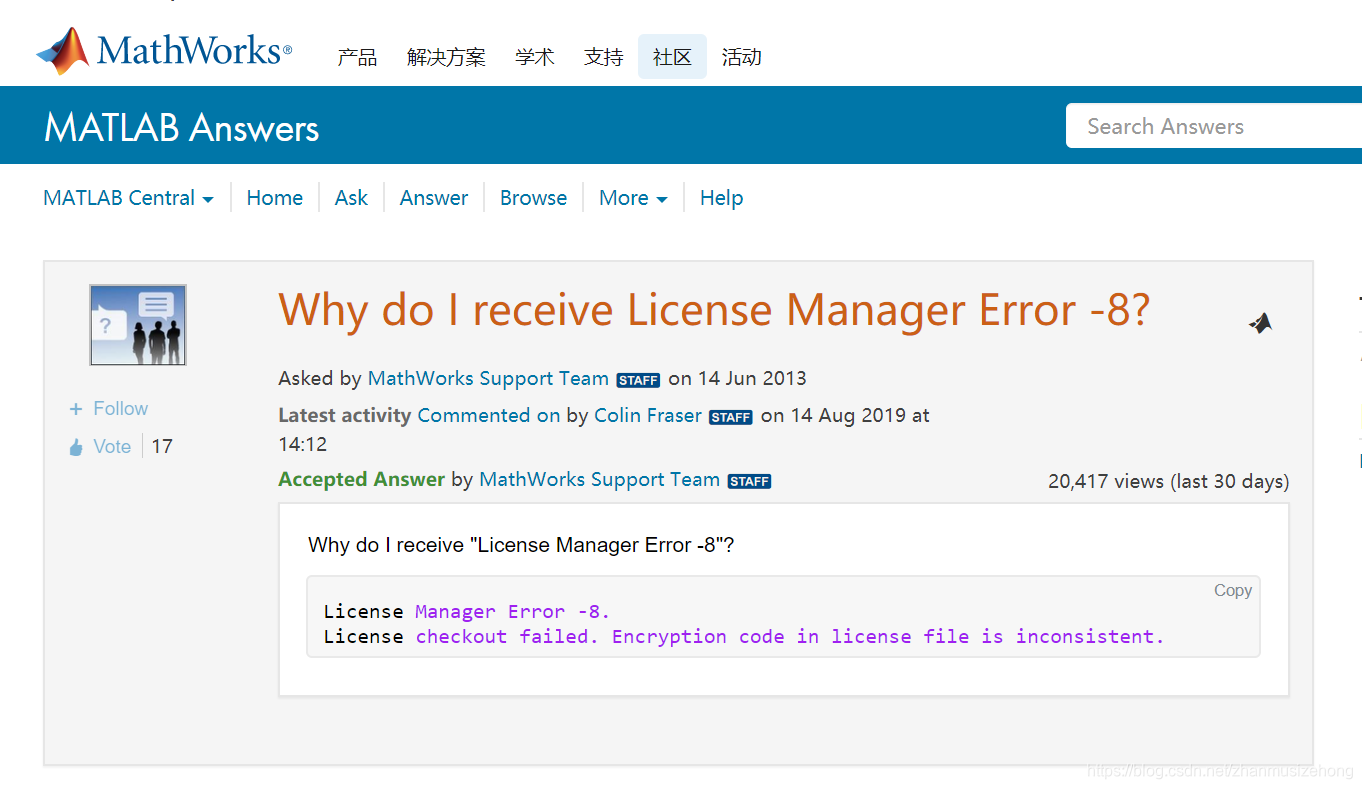Click the Vote link

click(x=112, y=446)
